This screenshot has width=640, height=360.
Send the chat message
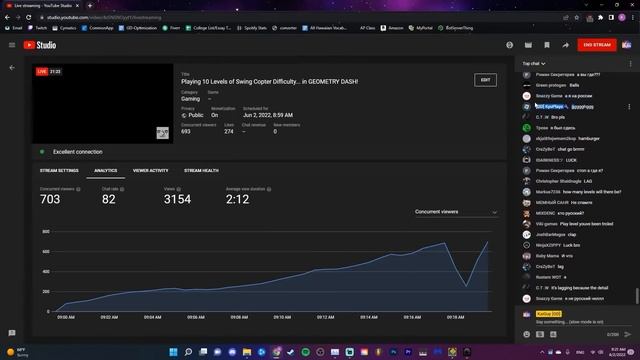pyautogui.click(x=628, y=334)
